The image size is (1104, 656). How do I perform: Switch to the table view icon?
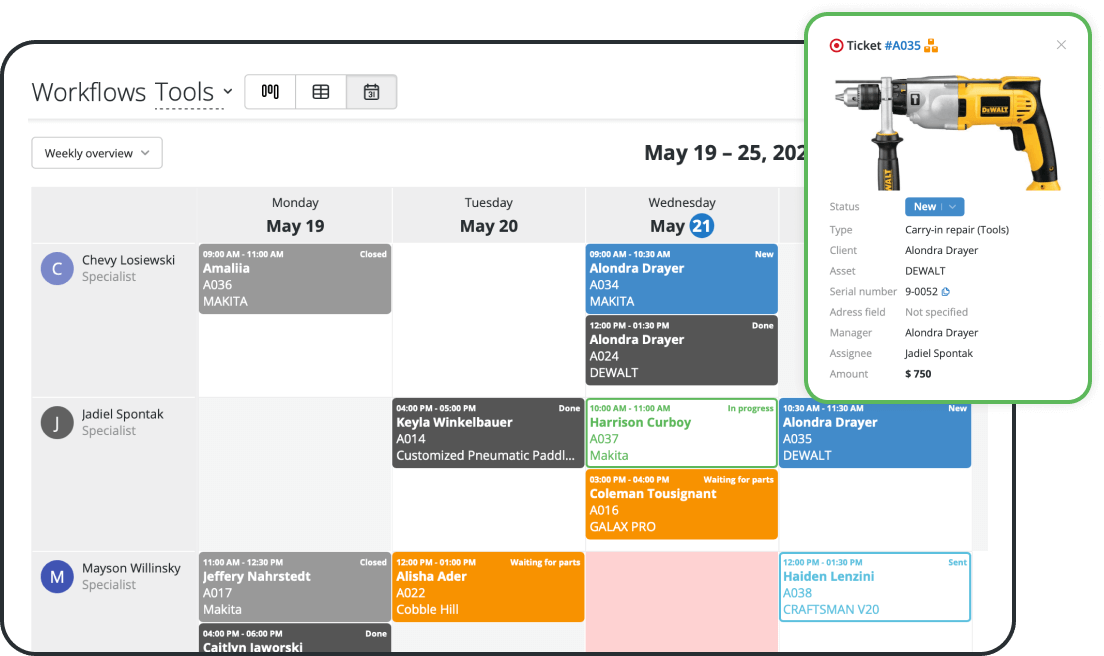click(x=320, y=91)
